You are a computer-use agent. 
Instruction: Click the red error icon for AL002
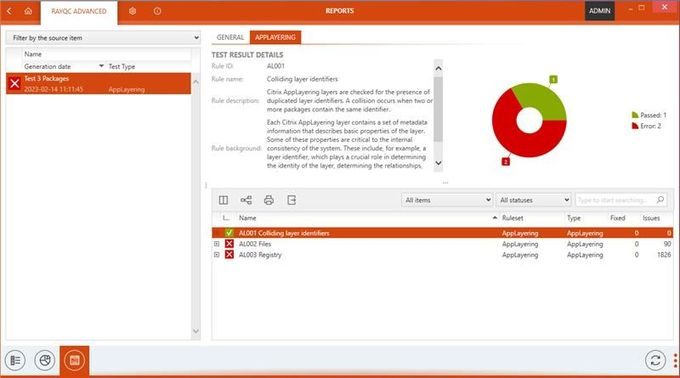[229, 244]
